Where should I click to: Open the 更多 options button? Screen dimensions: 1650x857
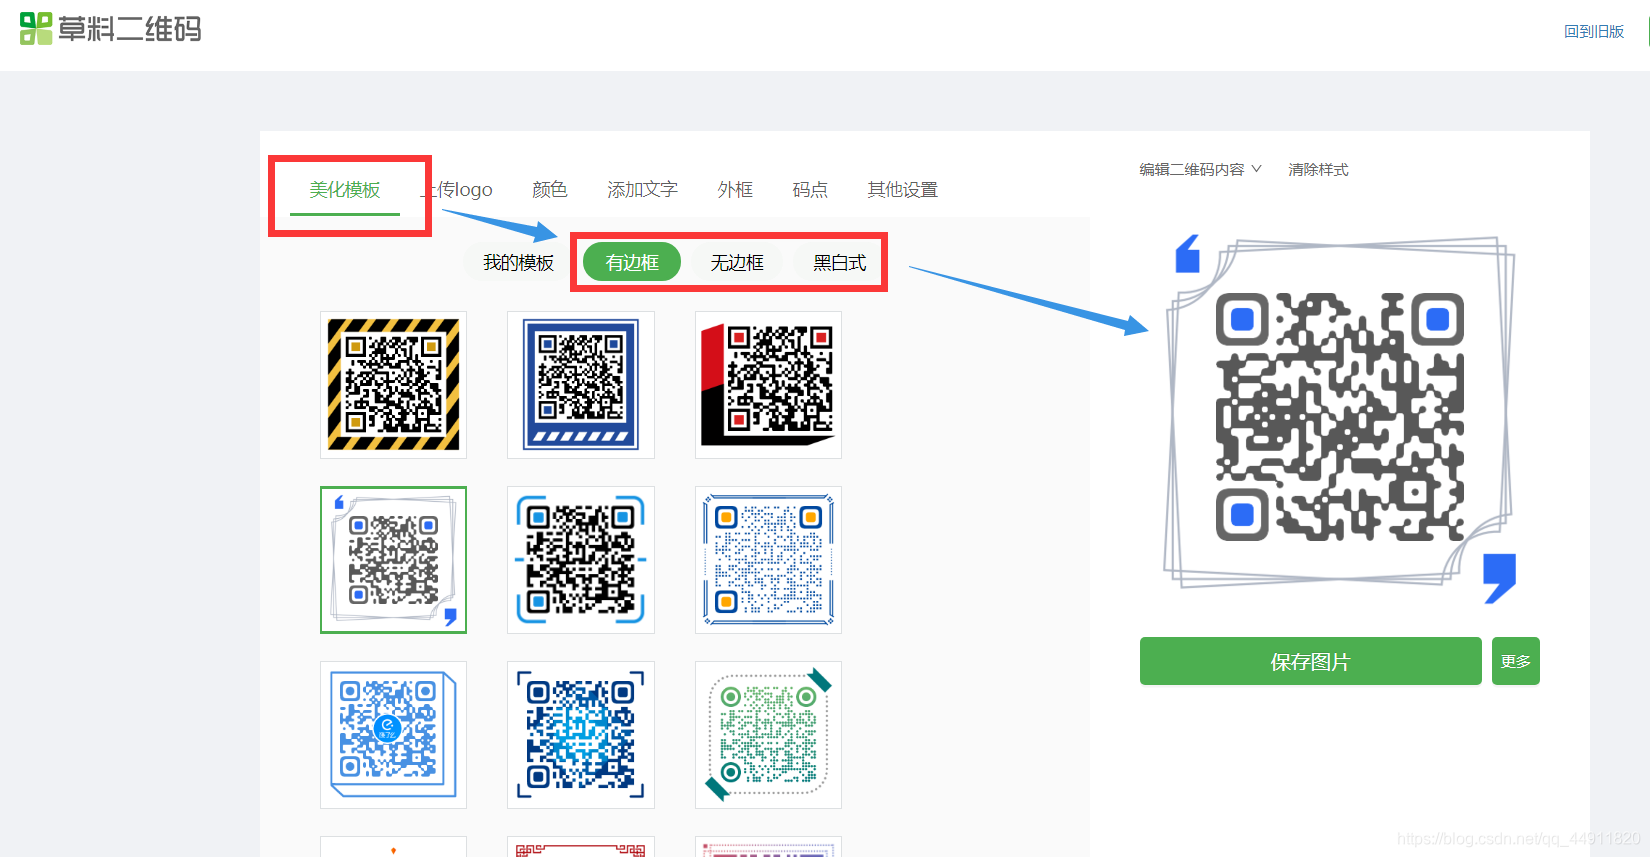point(1516,661)
